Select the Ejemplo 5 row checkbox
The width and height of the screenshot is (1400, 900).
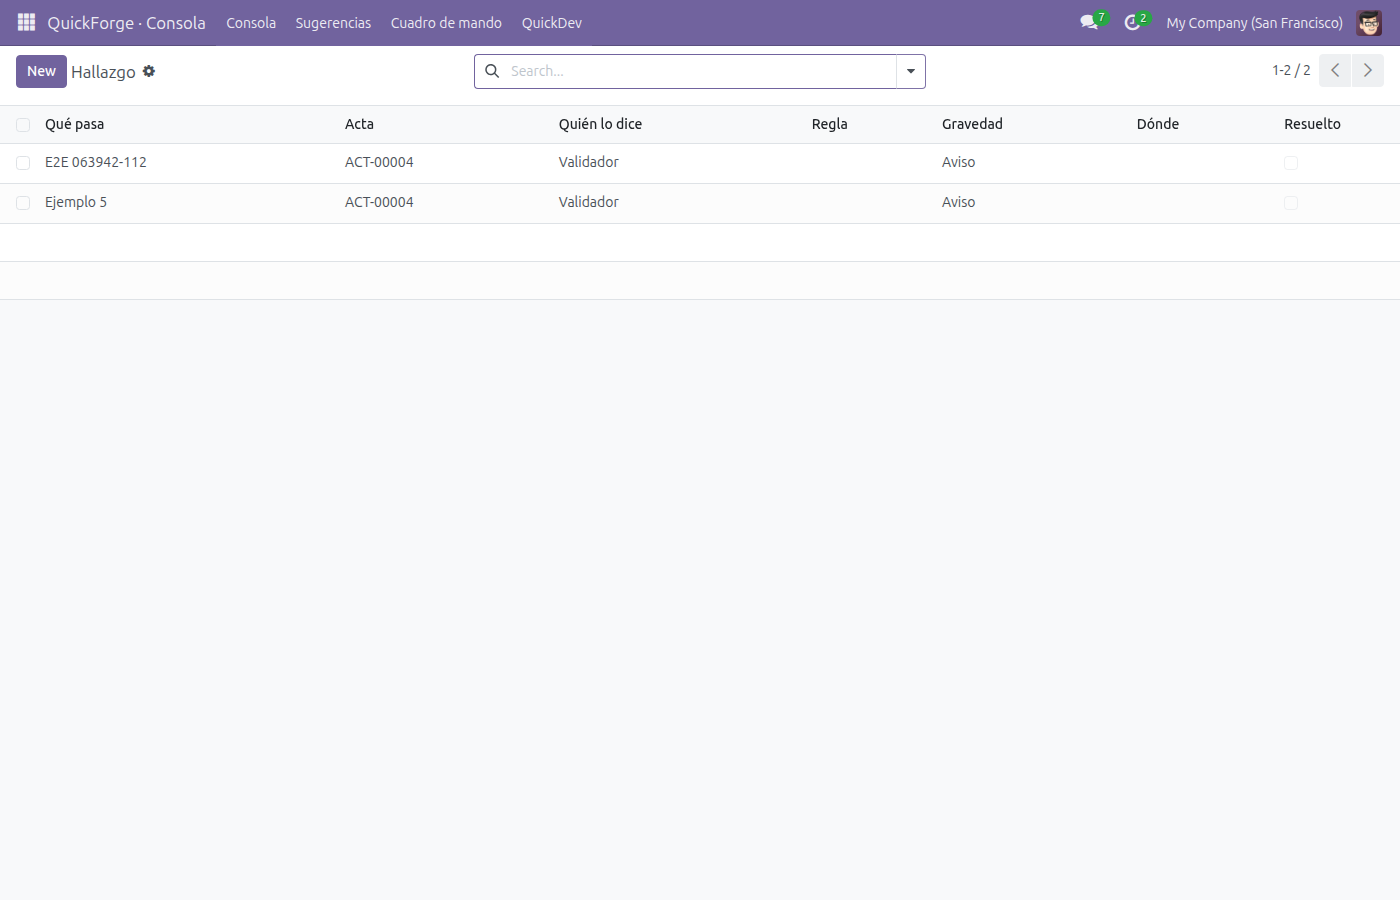point(23,203)
